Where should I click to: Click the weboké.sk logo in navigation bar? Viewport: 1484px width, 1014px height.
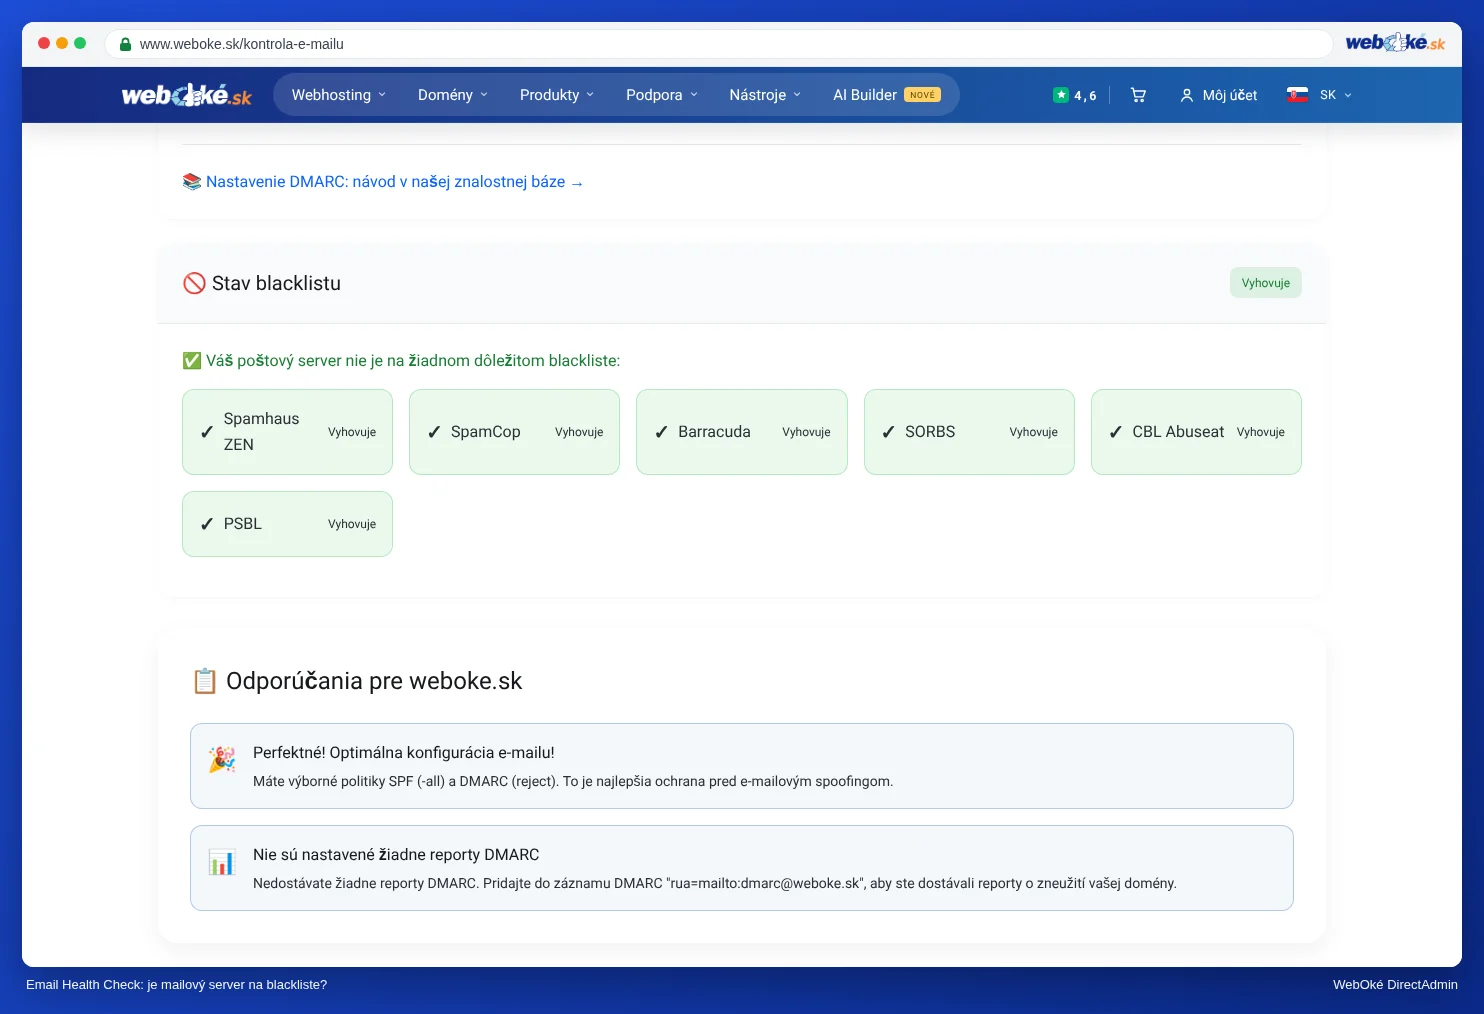pyautogui.click(x=186, y=95)
